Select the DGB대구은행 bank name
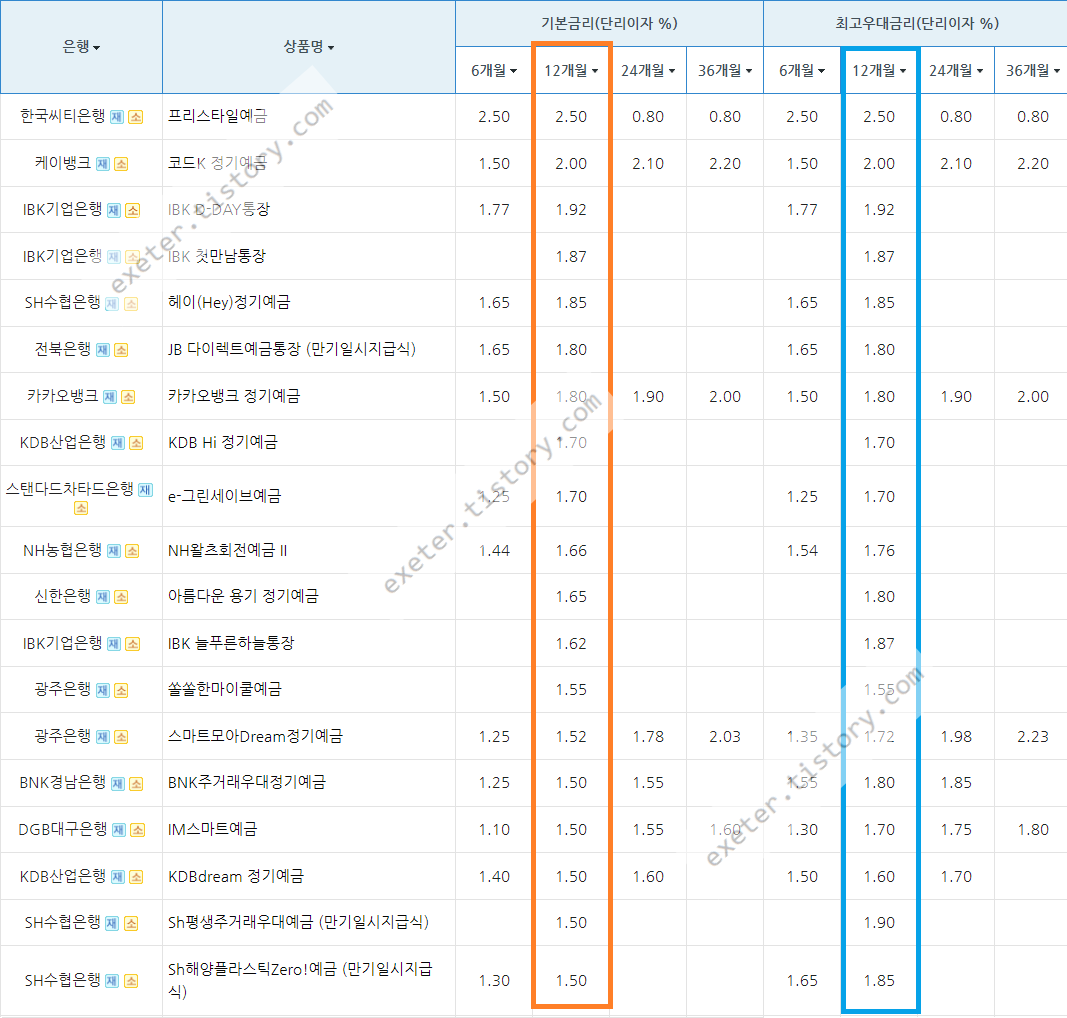Viewport: 1067px width, 1018px height. (x=63, y=829)
